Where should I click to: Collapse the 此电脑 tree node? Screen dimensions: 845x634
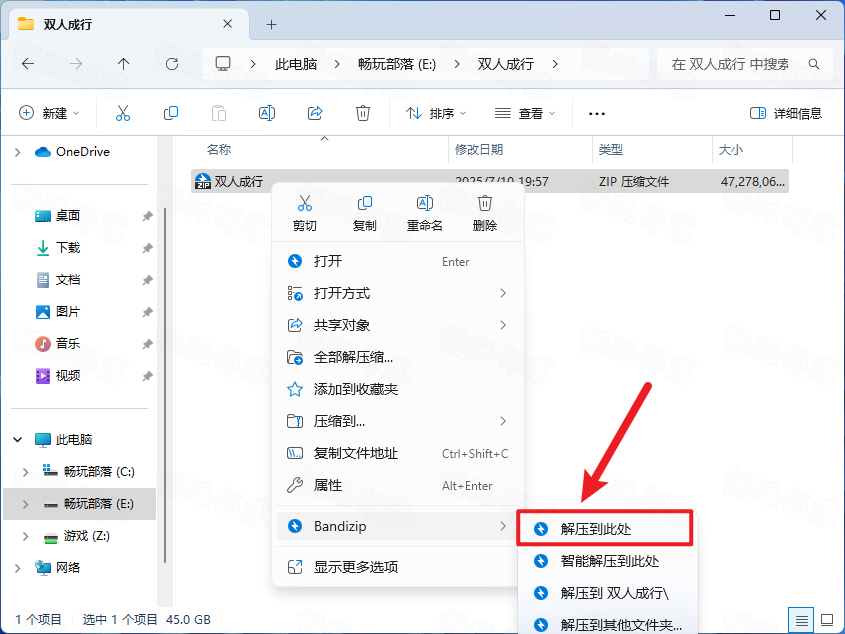tap(18, 439)
